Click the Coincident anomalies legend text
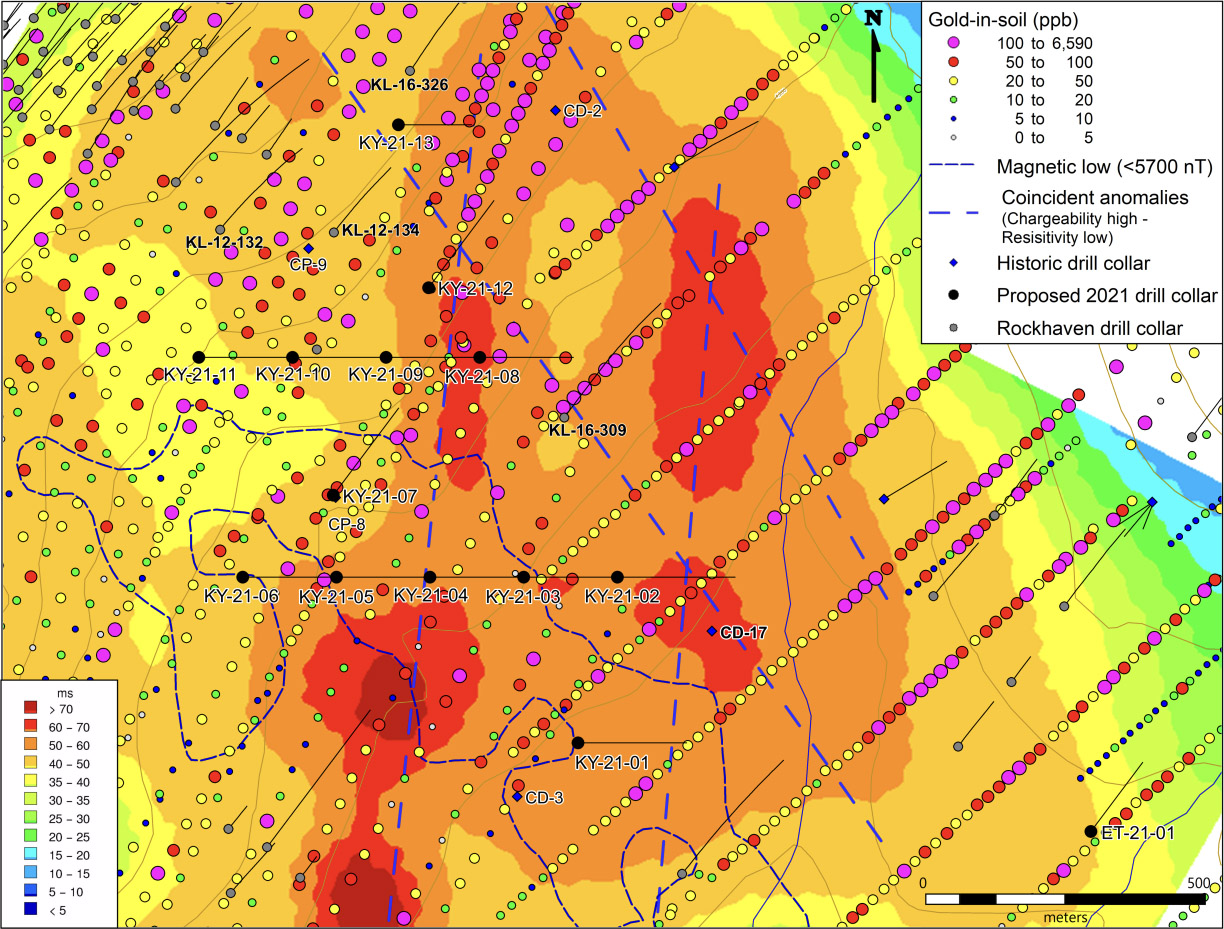Screen dimensions: 1224x929 [x=1095, y=197]
